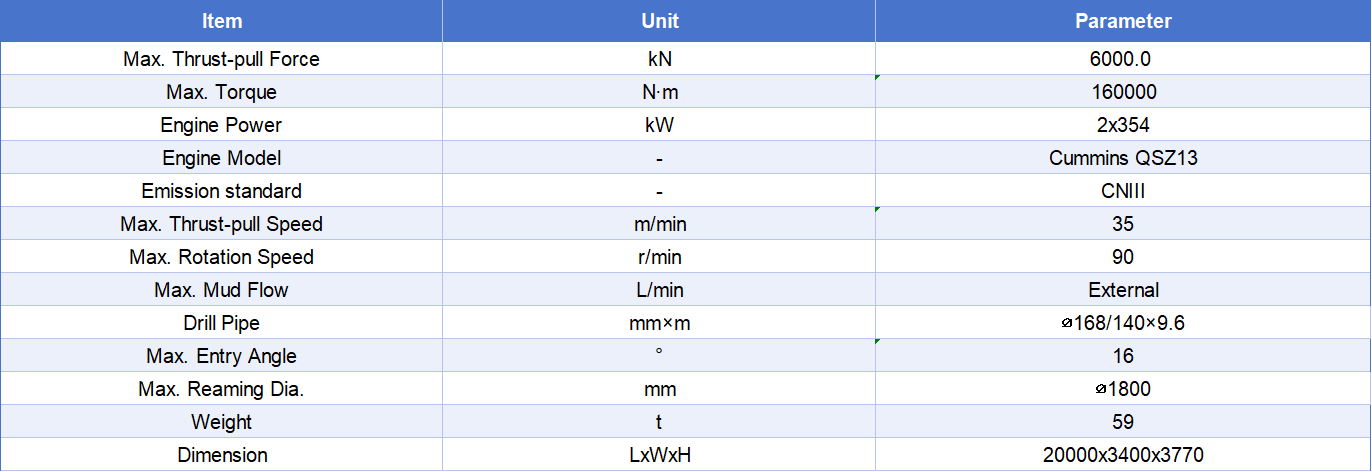
Task: Select the Unit column header
Action: coord(659,21)
